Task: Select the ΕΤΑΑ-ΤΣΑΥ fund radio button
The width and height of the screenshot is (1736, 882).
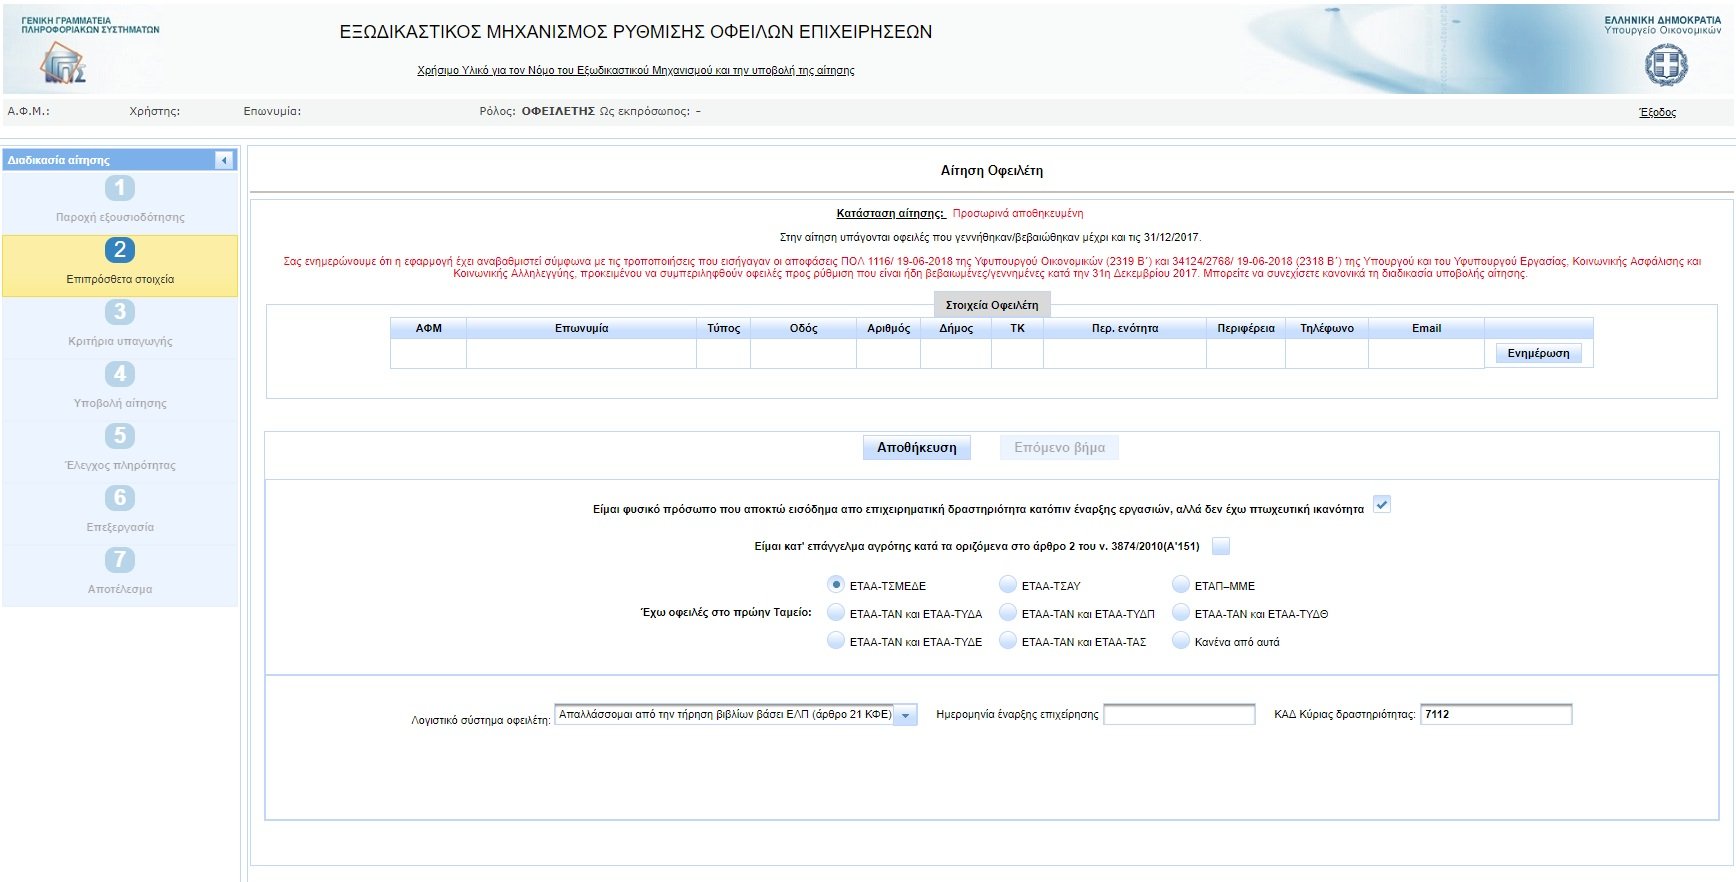Action: coord(1008,585)
